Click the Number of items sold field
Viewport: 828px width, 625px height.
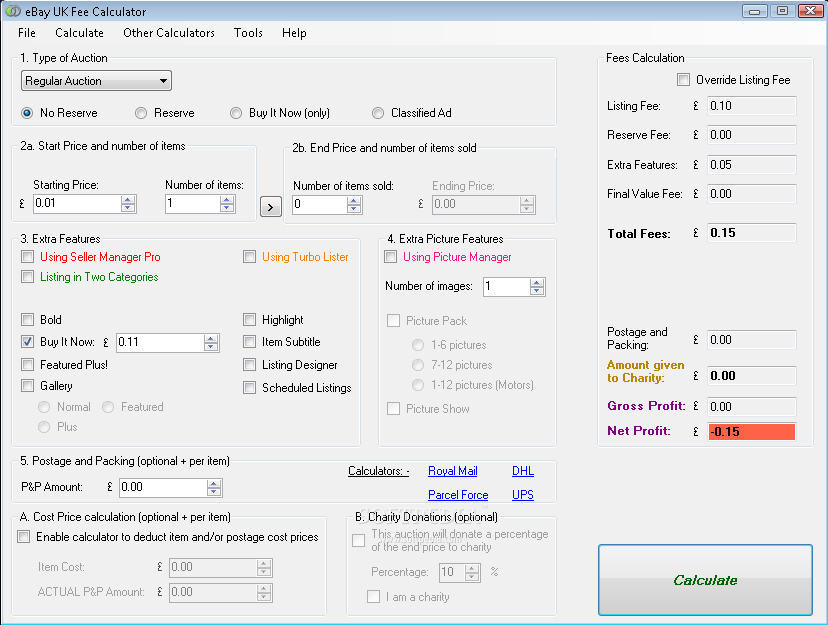(320, 205)
